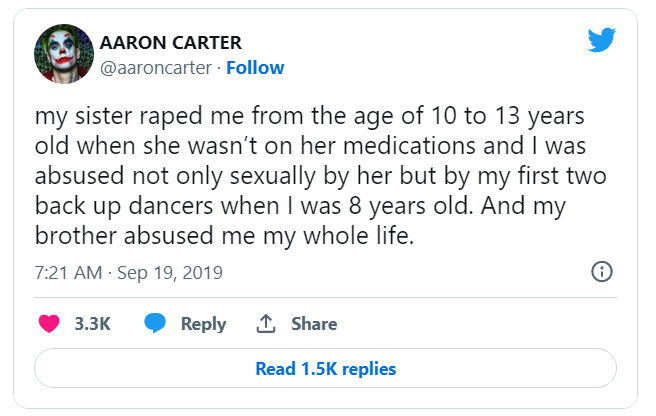Click the Twitter bird logo
Viewport: 656px width, 416px height.
pos(601,40)
